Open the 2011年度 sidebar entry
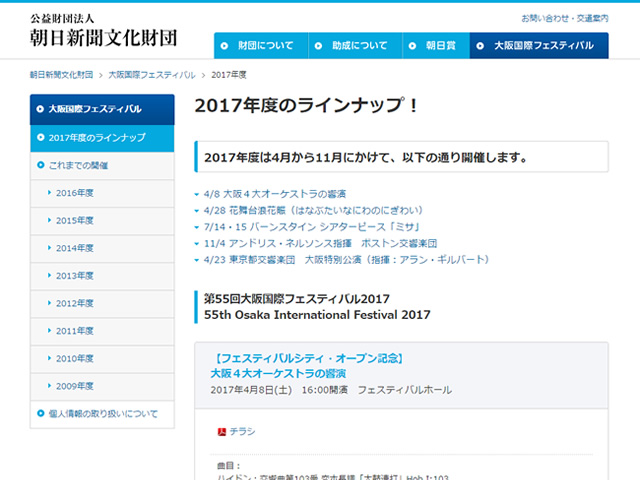The image size is (640, 480). (x=102, y=331)
